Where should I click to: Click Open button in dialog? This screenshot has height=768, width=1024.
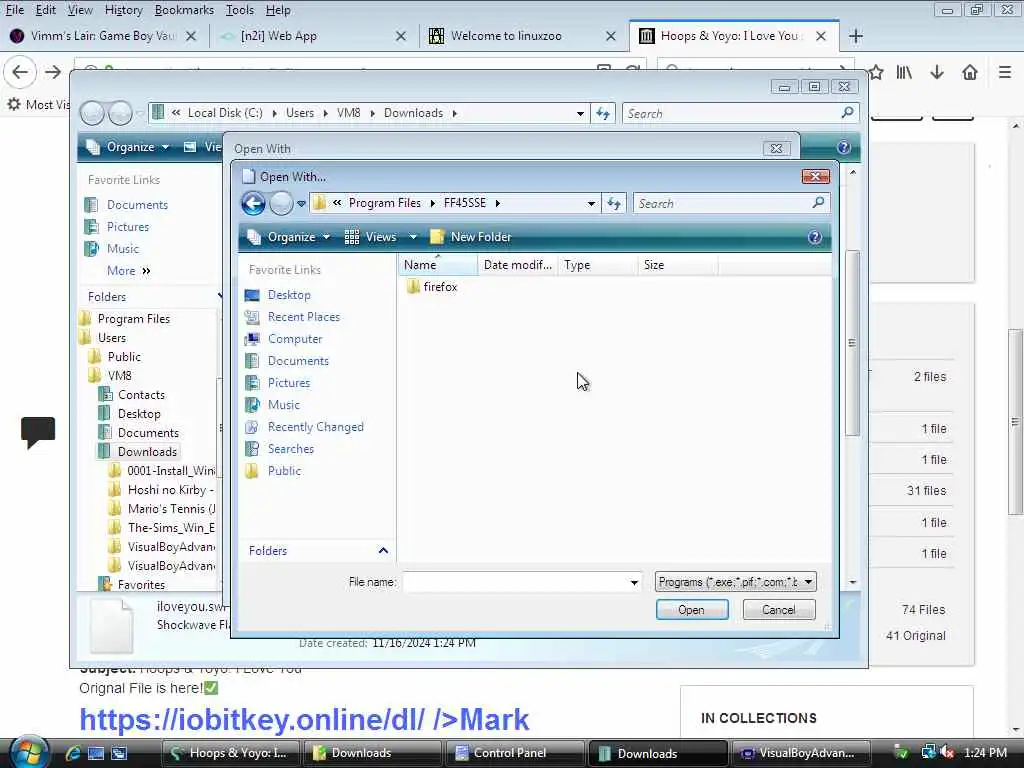pos(692,610)
